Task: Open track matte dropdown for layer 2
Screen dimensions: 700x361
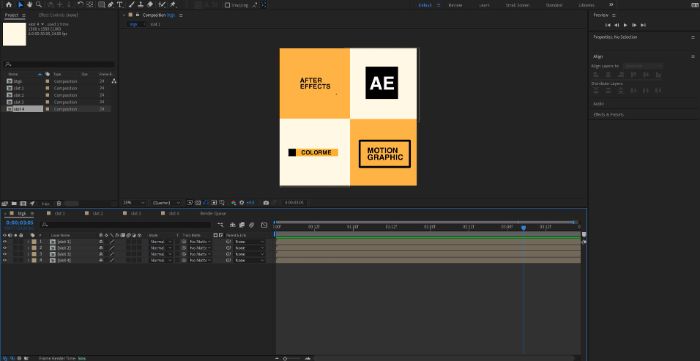Action: (200, 248)
